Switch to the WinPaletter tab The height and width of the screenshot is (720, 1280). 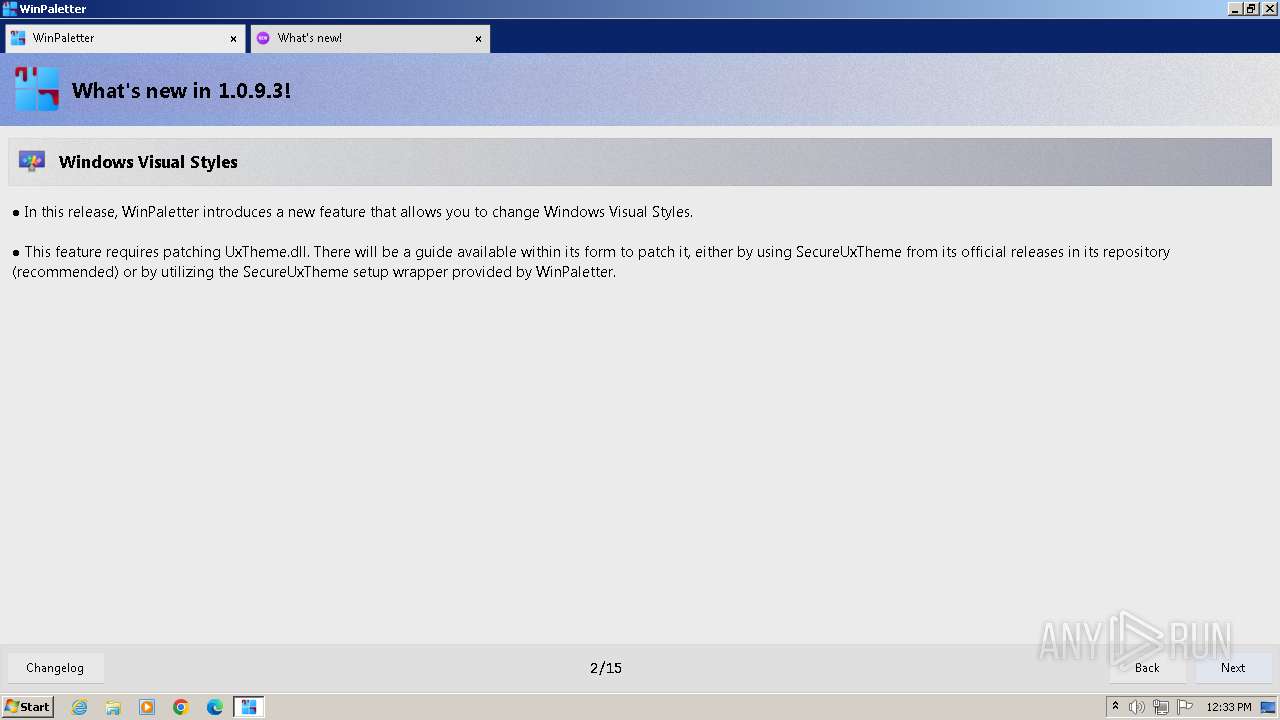tap(125, 38)
